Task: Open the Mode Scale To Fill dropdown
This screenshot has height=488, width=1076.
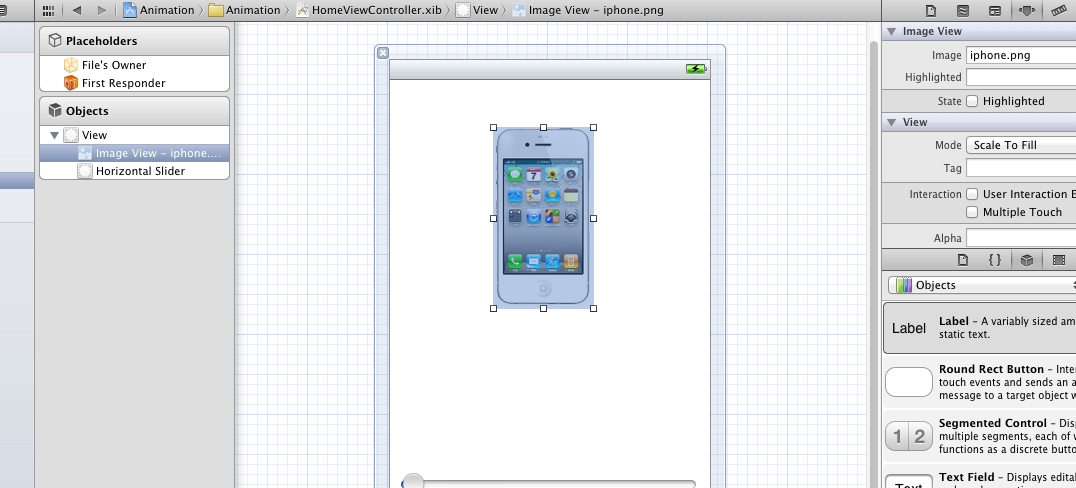Action: [1021, 145]
